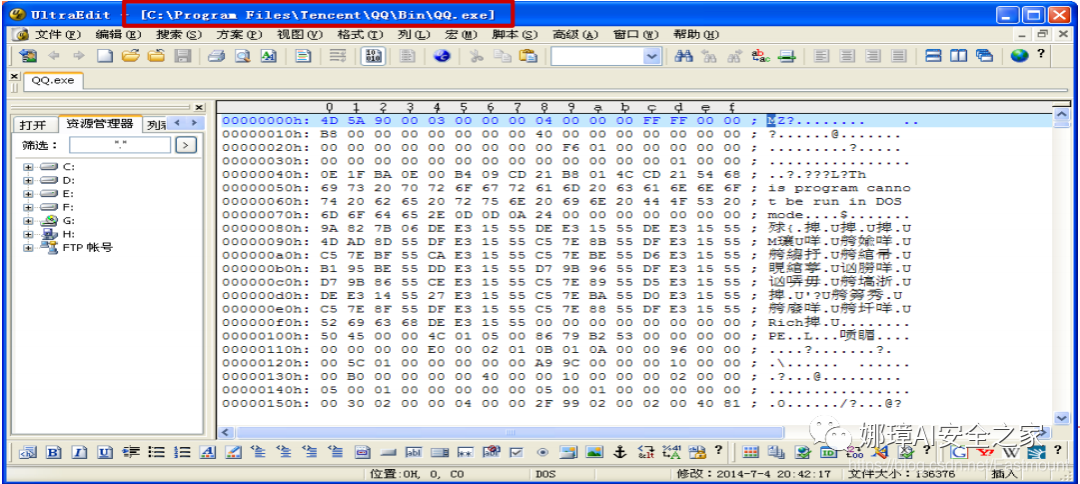Click the globe web browser icon
This screenshot has width=1080, height=484.
[1019, 56]
